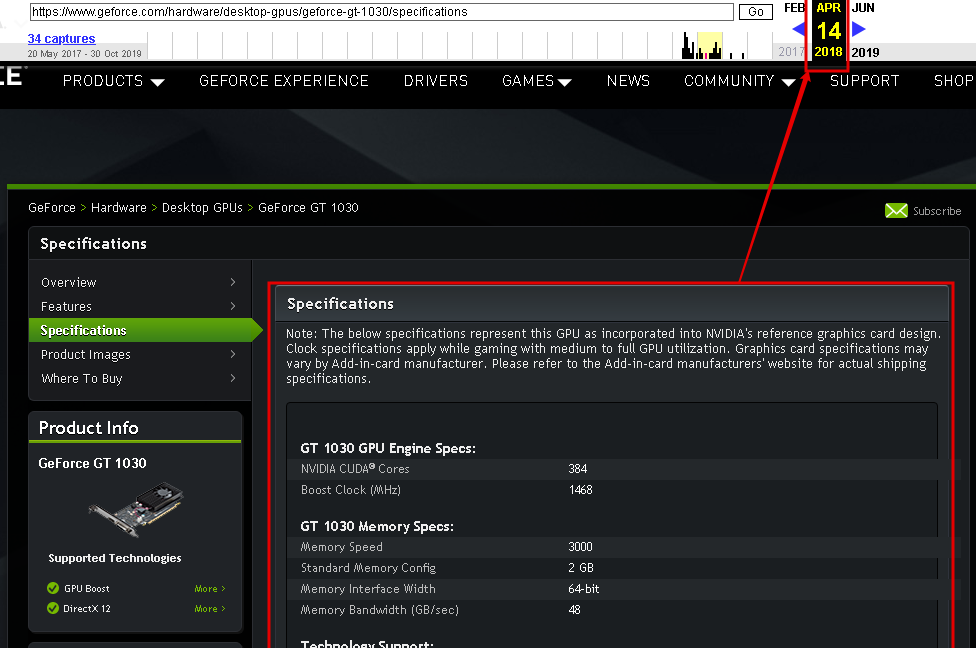Viewport: 976px width, 648px height.
Task: Select year 2019 in the capture timeline
Action: coord(865,53)
